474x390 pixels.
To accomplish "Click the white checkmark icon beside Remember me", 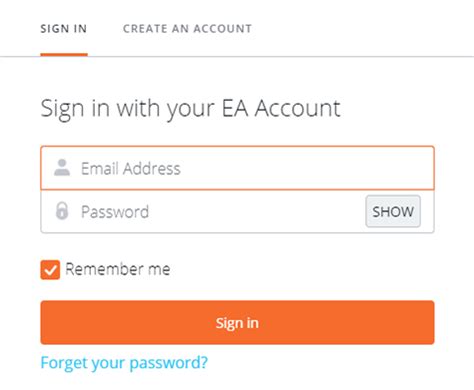I will tap(50, 270).
